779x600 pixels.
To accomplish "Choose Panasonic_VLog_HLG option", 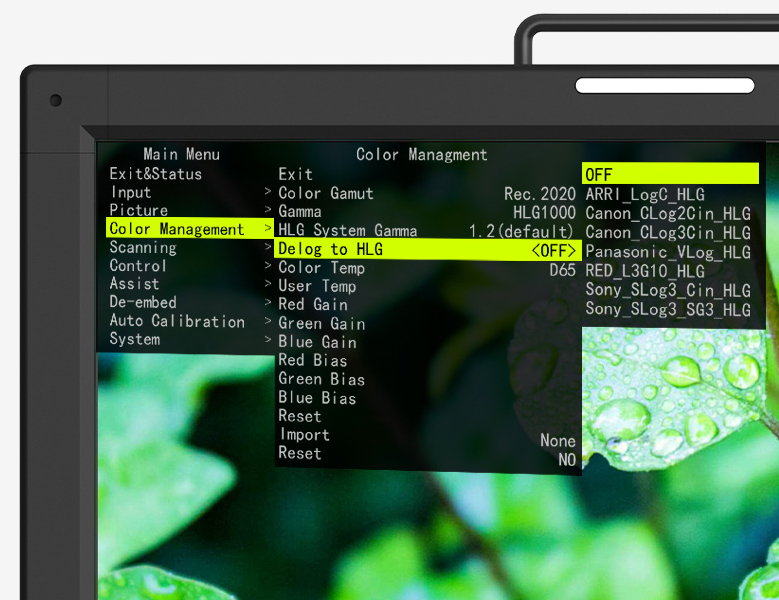I will pyautogui.click(x=668, y=252).
